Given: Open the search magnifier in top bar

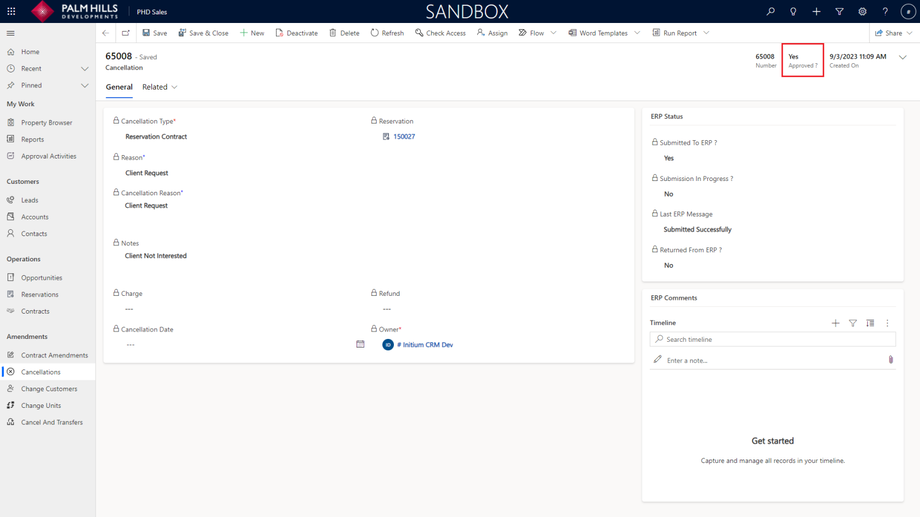Looking at the screenshot, I should 770,11.
